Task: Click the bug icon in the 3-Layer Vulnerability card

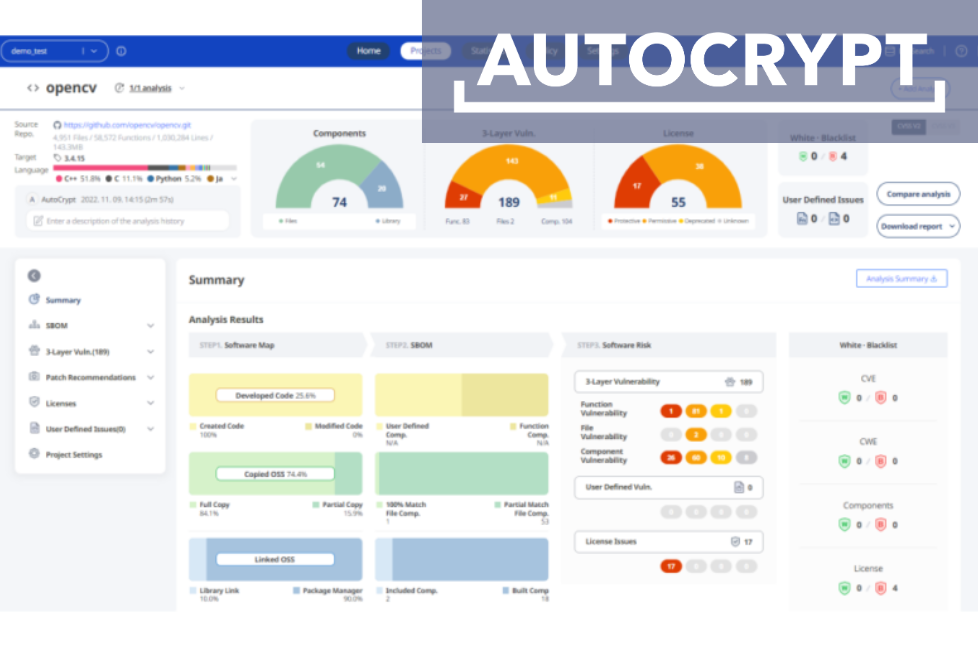Action: click(730, 382)
